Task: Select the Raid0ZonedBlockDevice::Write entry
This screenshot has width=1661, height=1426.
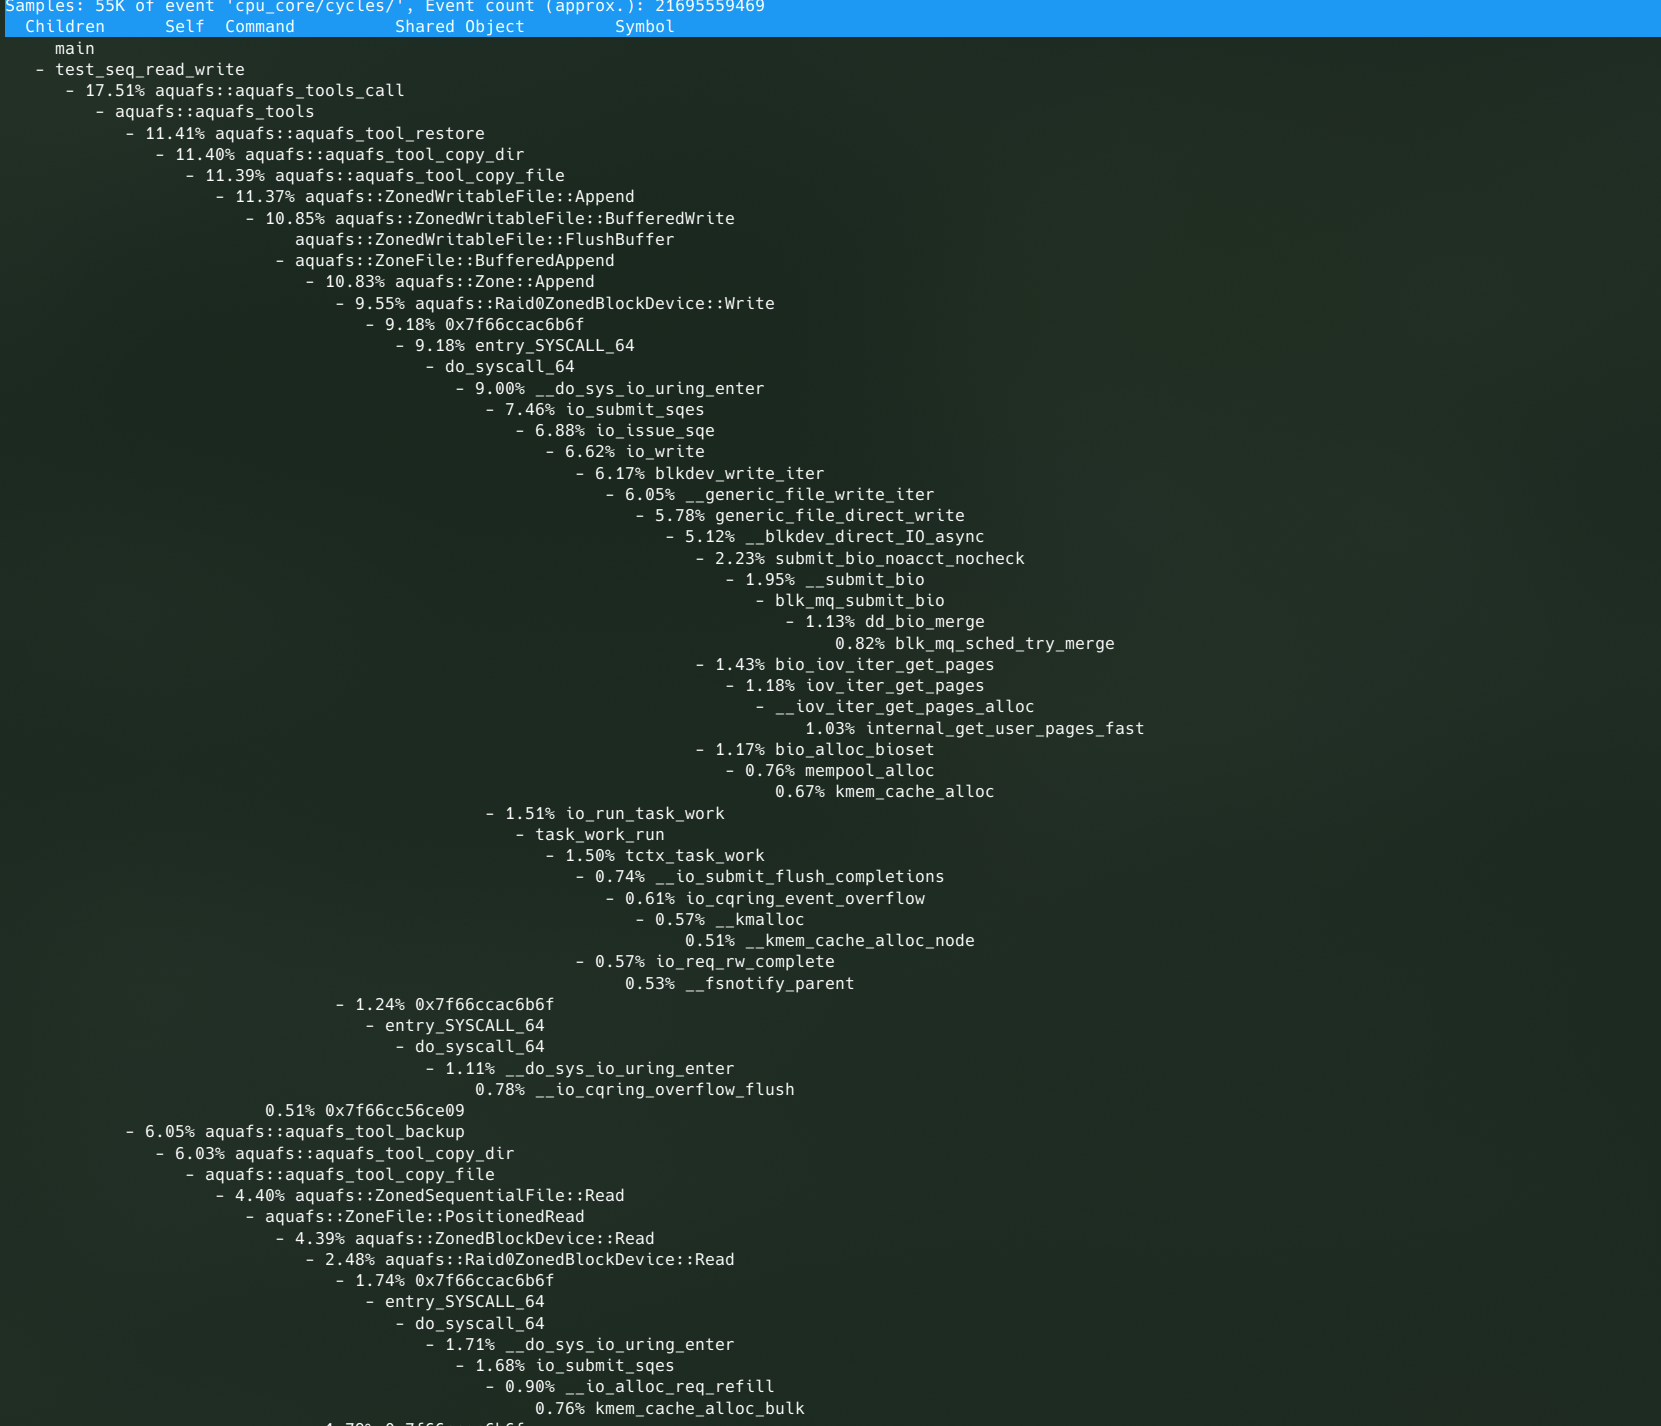Action: point(594,304)
